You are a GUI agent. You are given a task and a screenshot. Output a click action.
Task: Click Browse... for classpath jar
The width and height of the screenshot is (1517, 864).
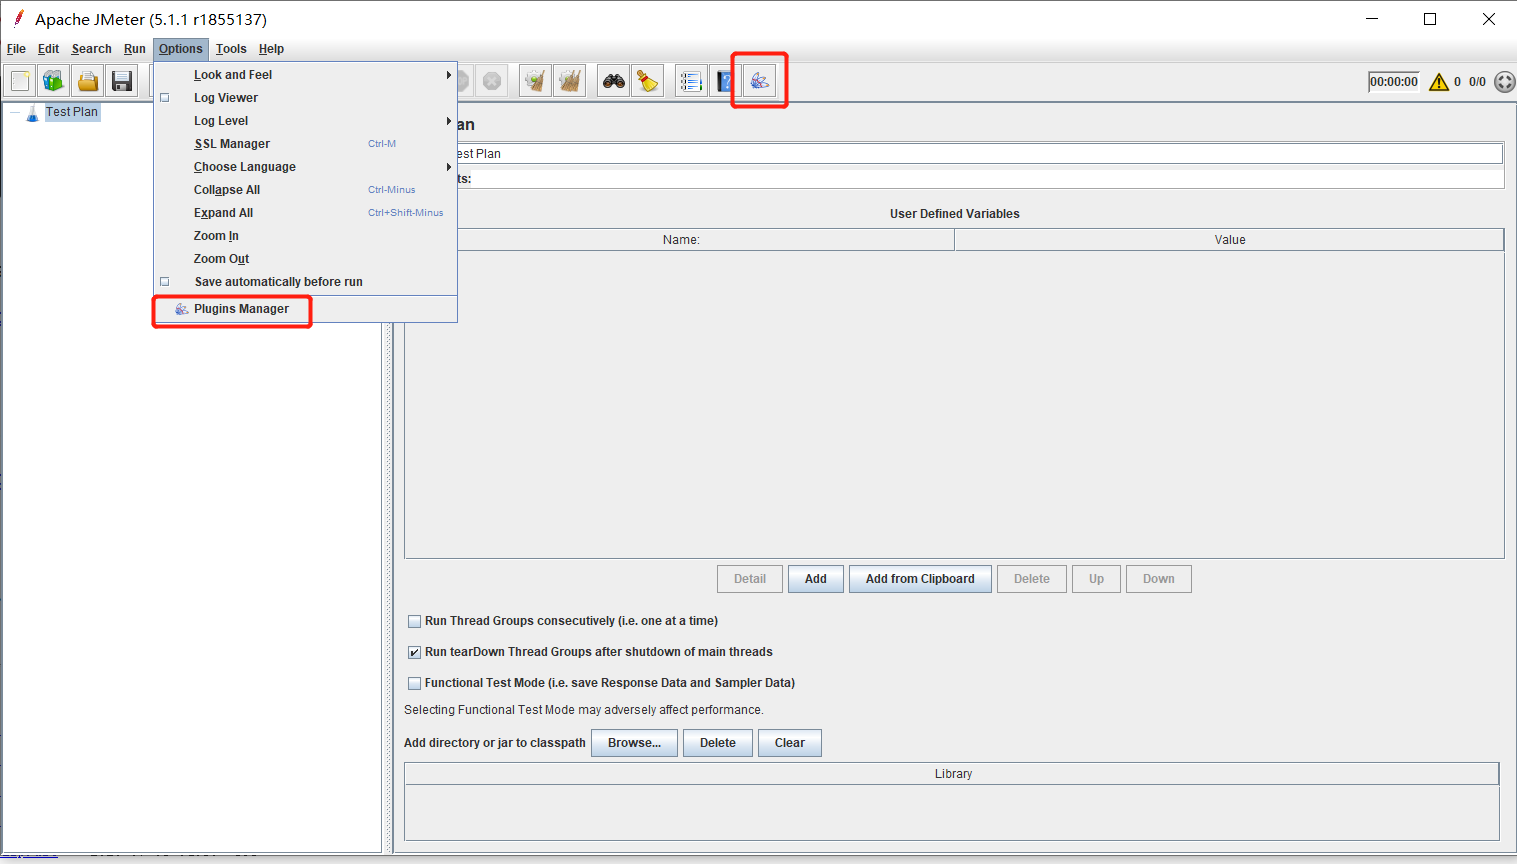[634, 743]
